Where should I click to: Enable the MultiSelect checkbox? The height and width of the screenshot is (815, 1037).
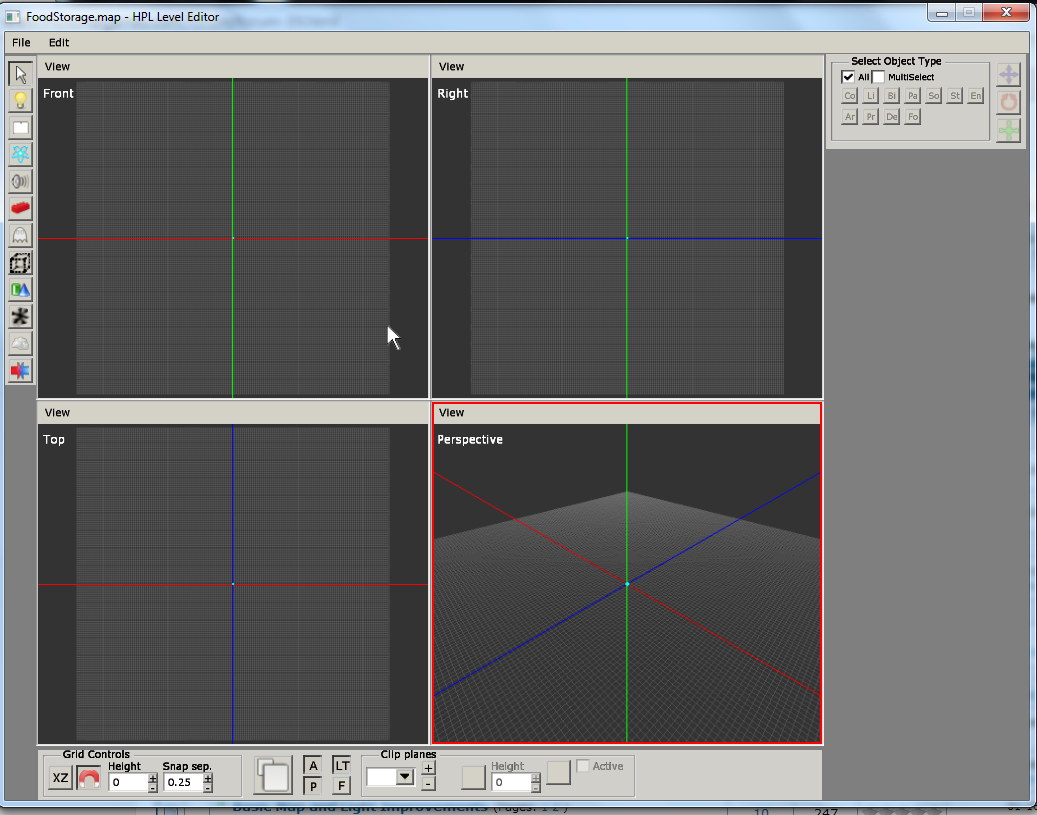pyautogui.click(x=879, y=77)
